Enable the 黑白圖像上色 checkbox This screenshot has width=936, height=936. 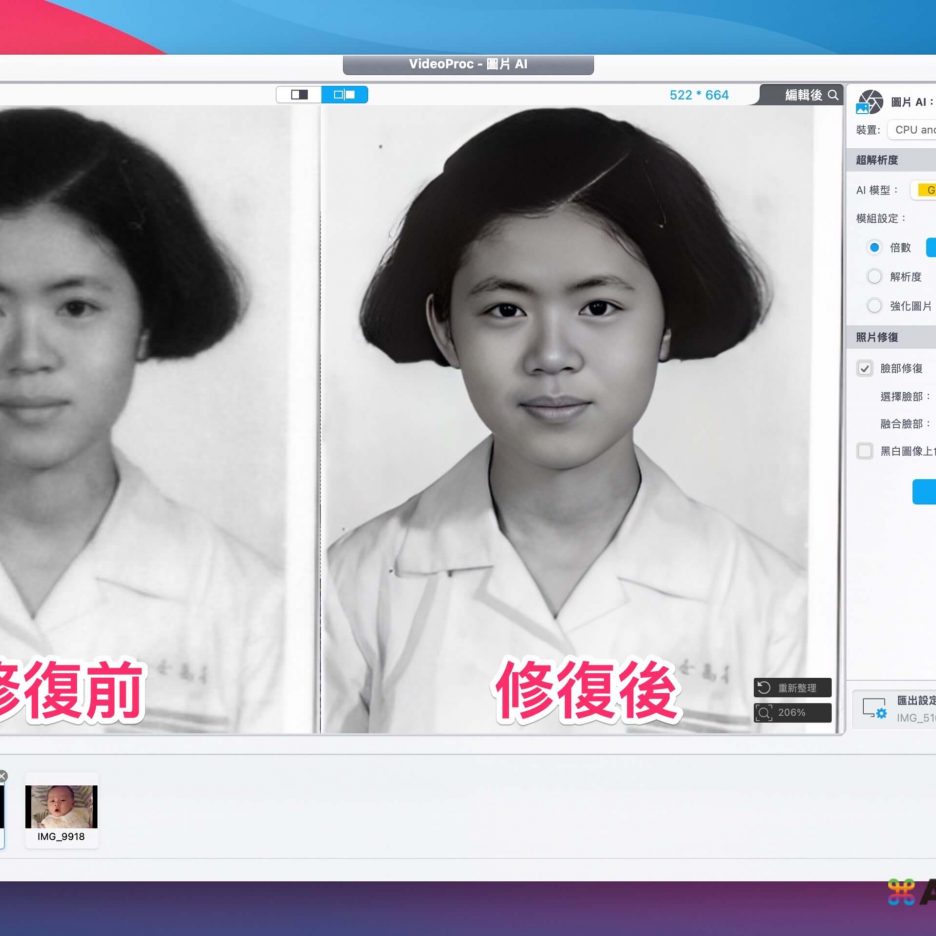865,451
